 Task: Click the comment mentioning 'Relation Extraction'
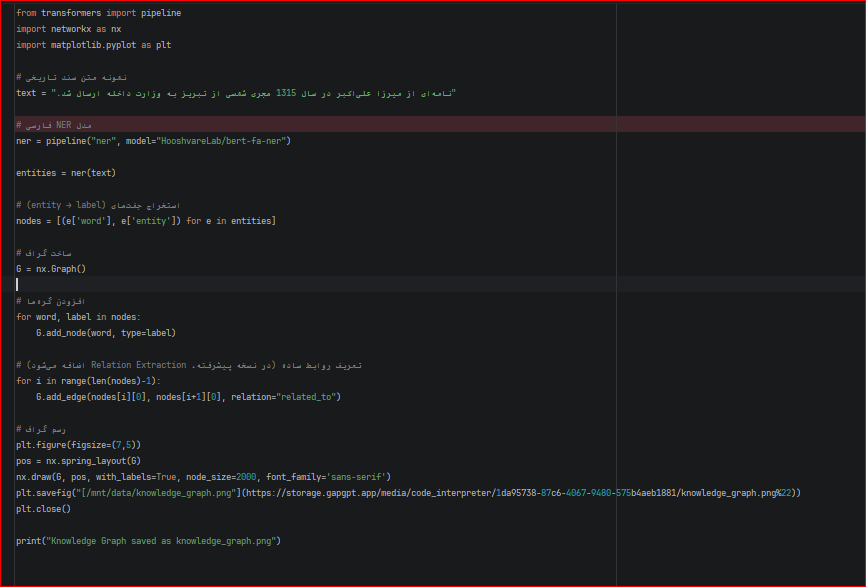tap(189, 365)
